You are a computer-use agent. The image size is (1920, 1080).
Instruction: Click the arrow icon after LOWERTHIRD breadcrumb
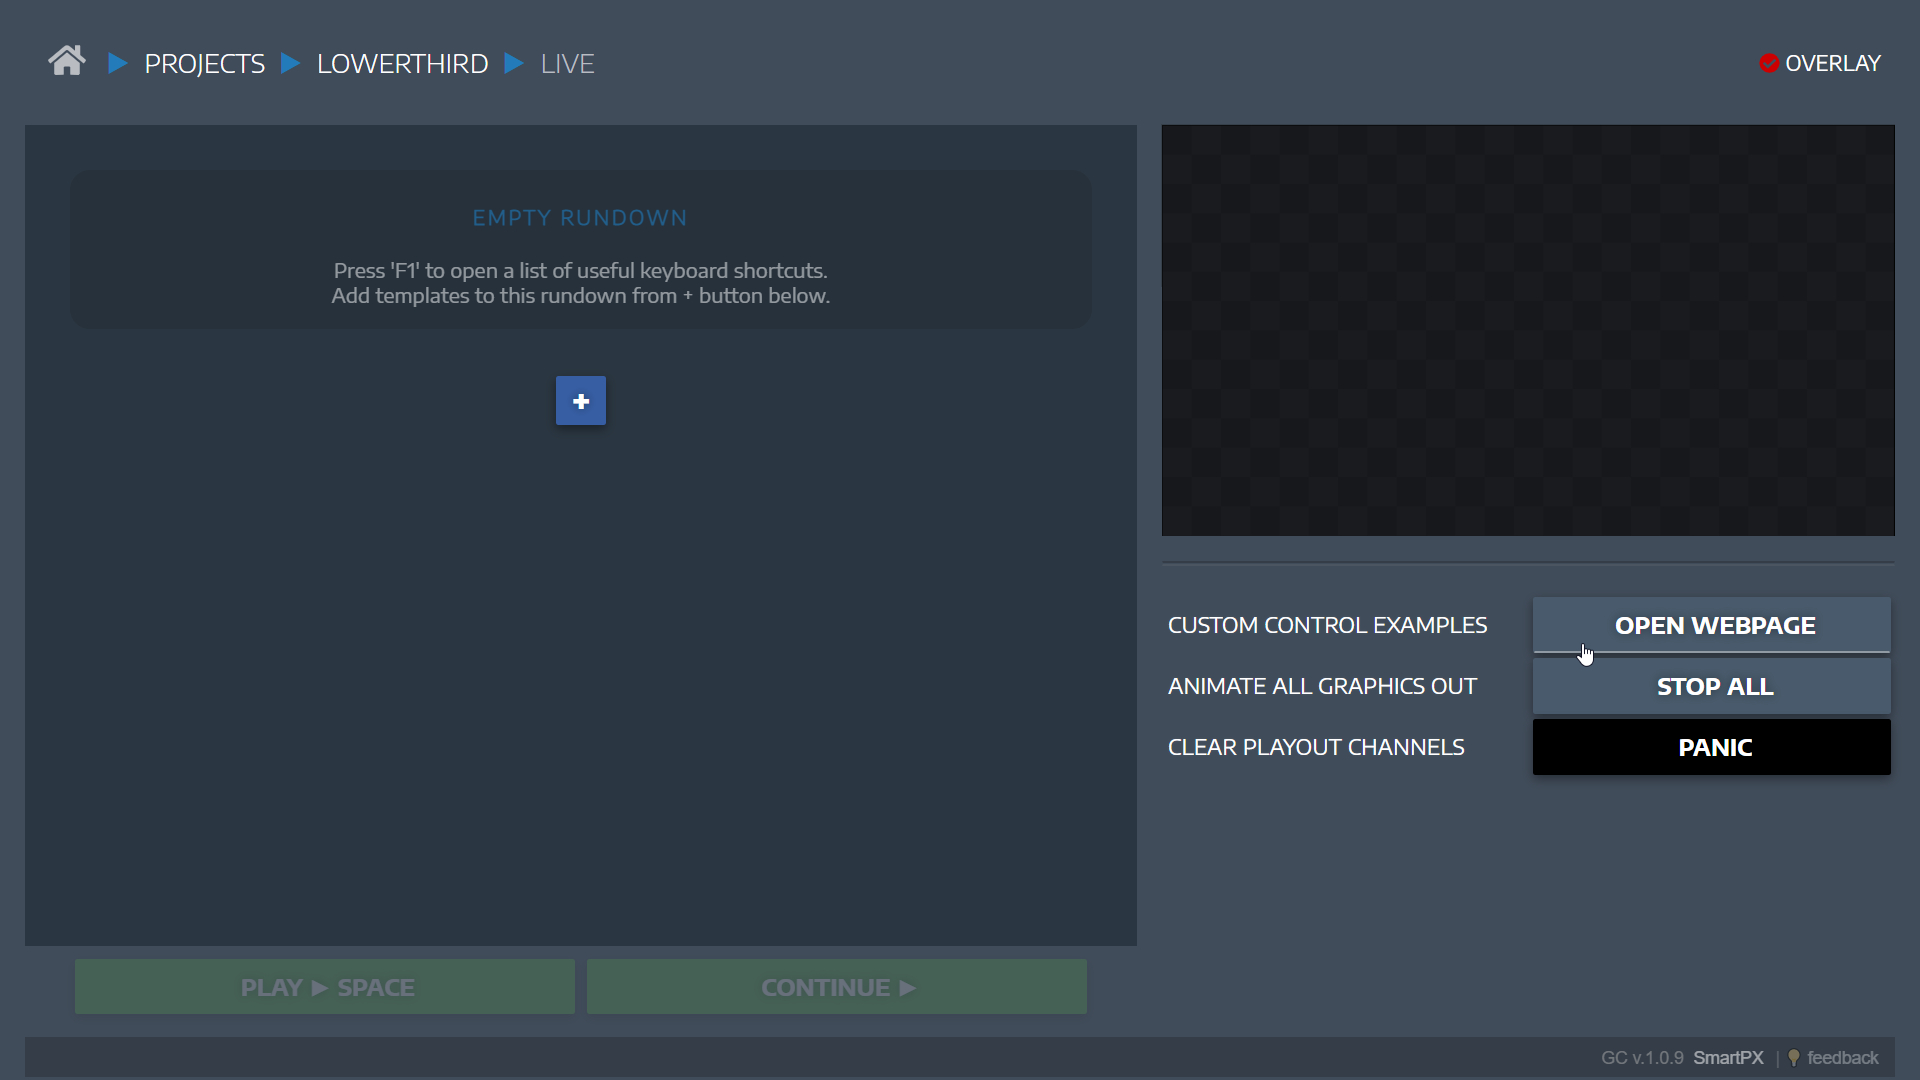pos(514,62)
